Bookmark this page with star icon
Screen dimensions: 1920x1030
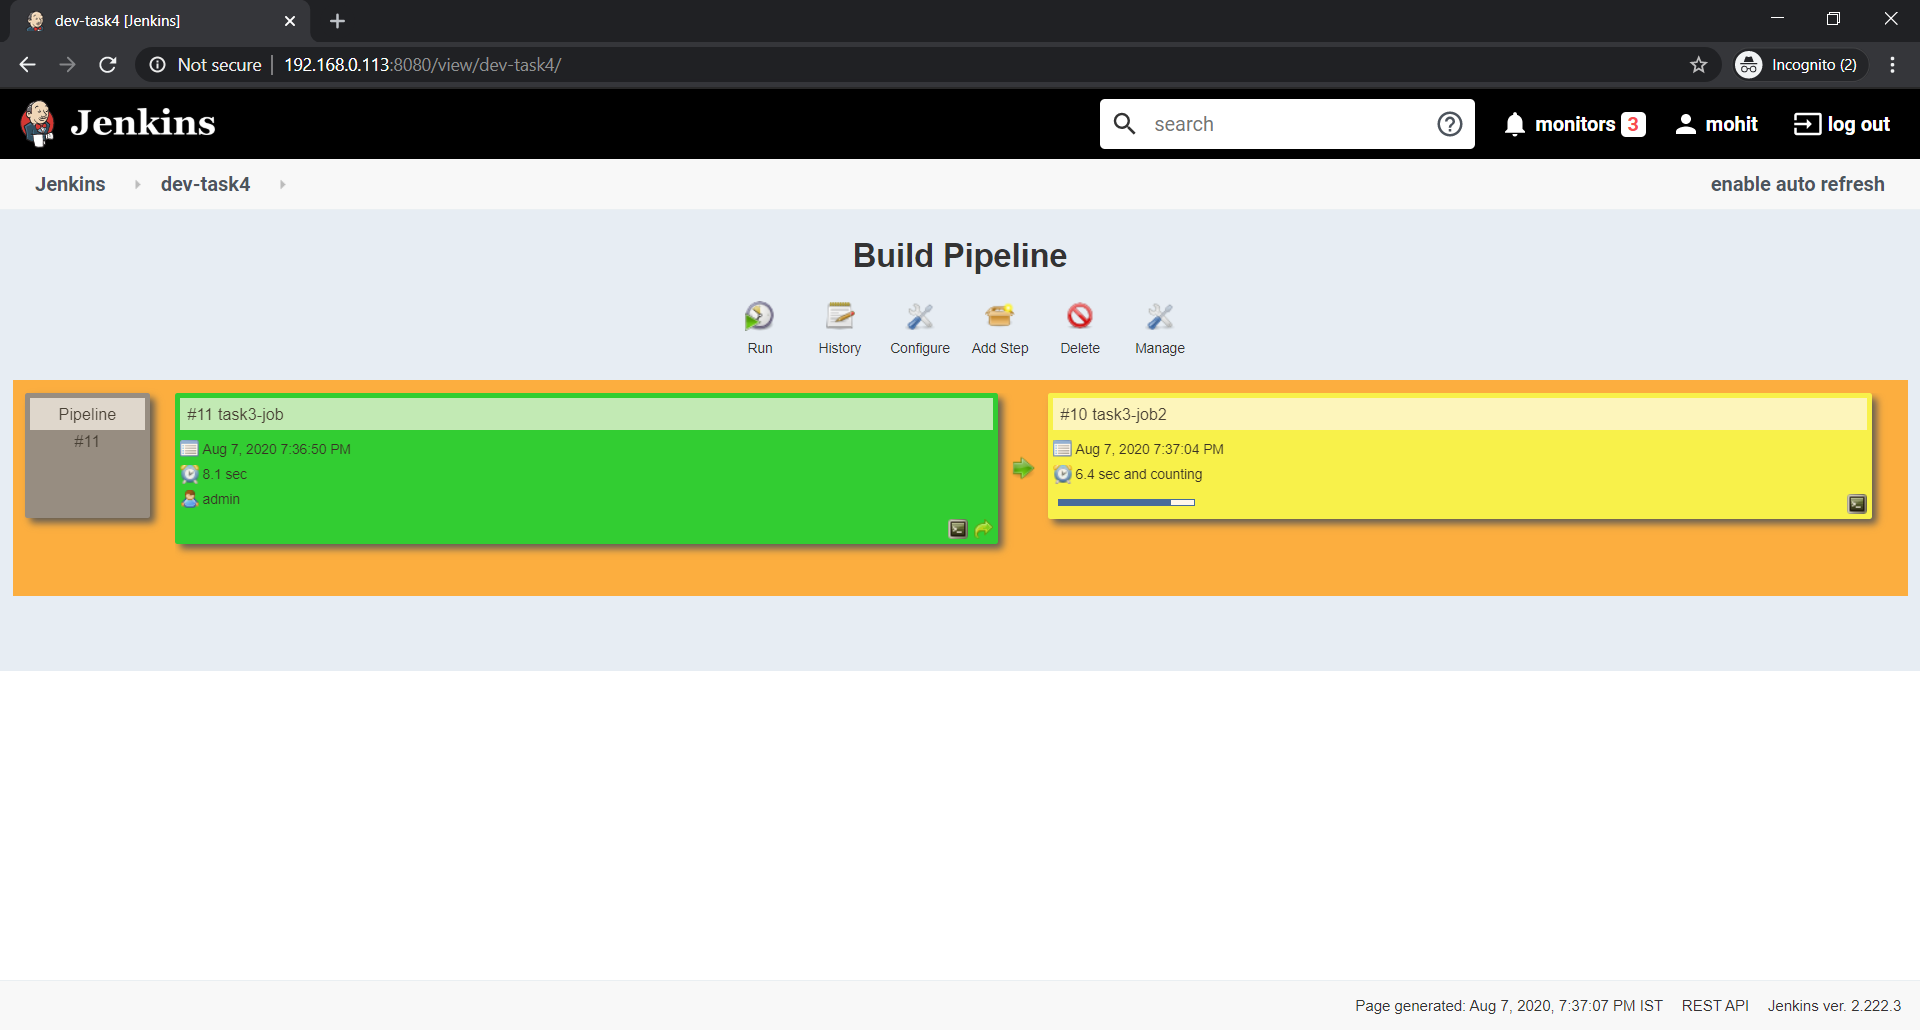pos(1698,65)
